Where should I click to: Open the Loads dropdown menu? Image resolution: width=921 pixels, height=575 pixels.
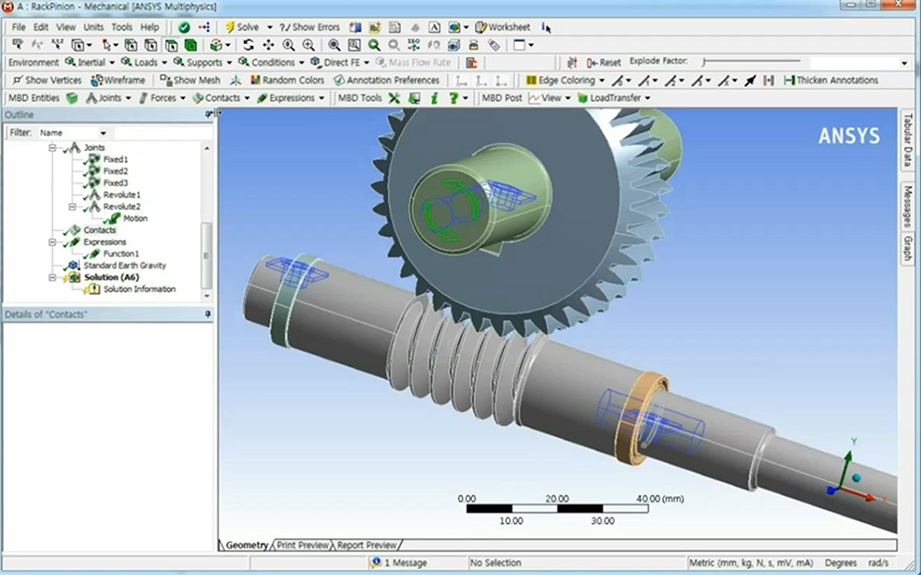point(144,62)
